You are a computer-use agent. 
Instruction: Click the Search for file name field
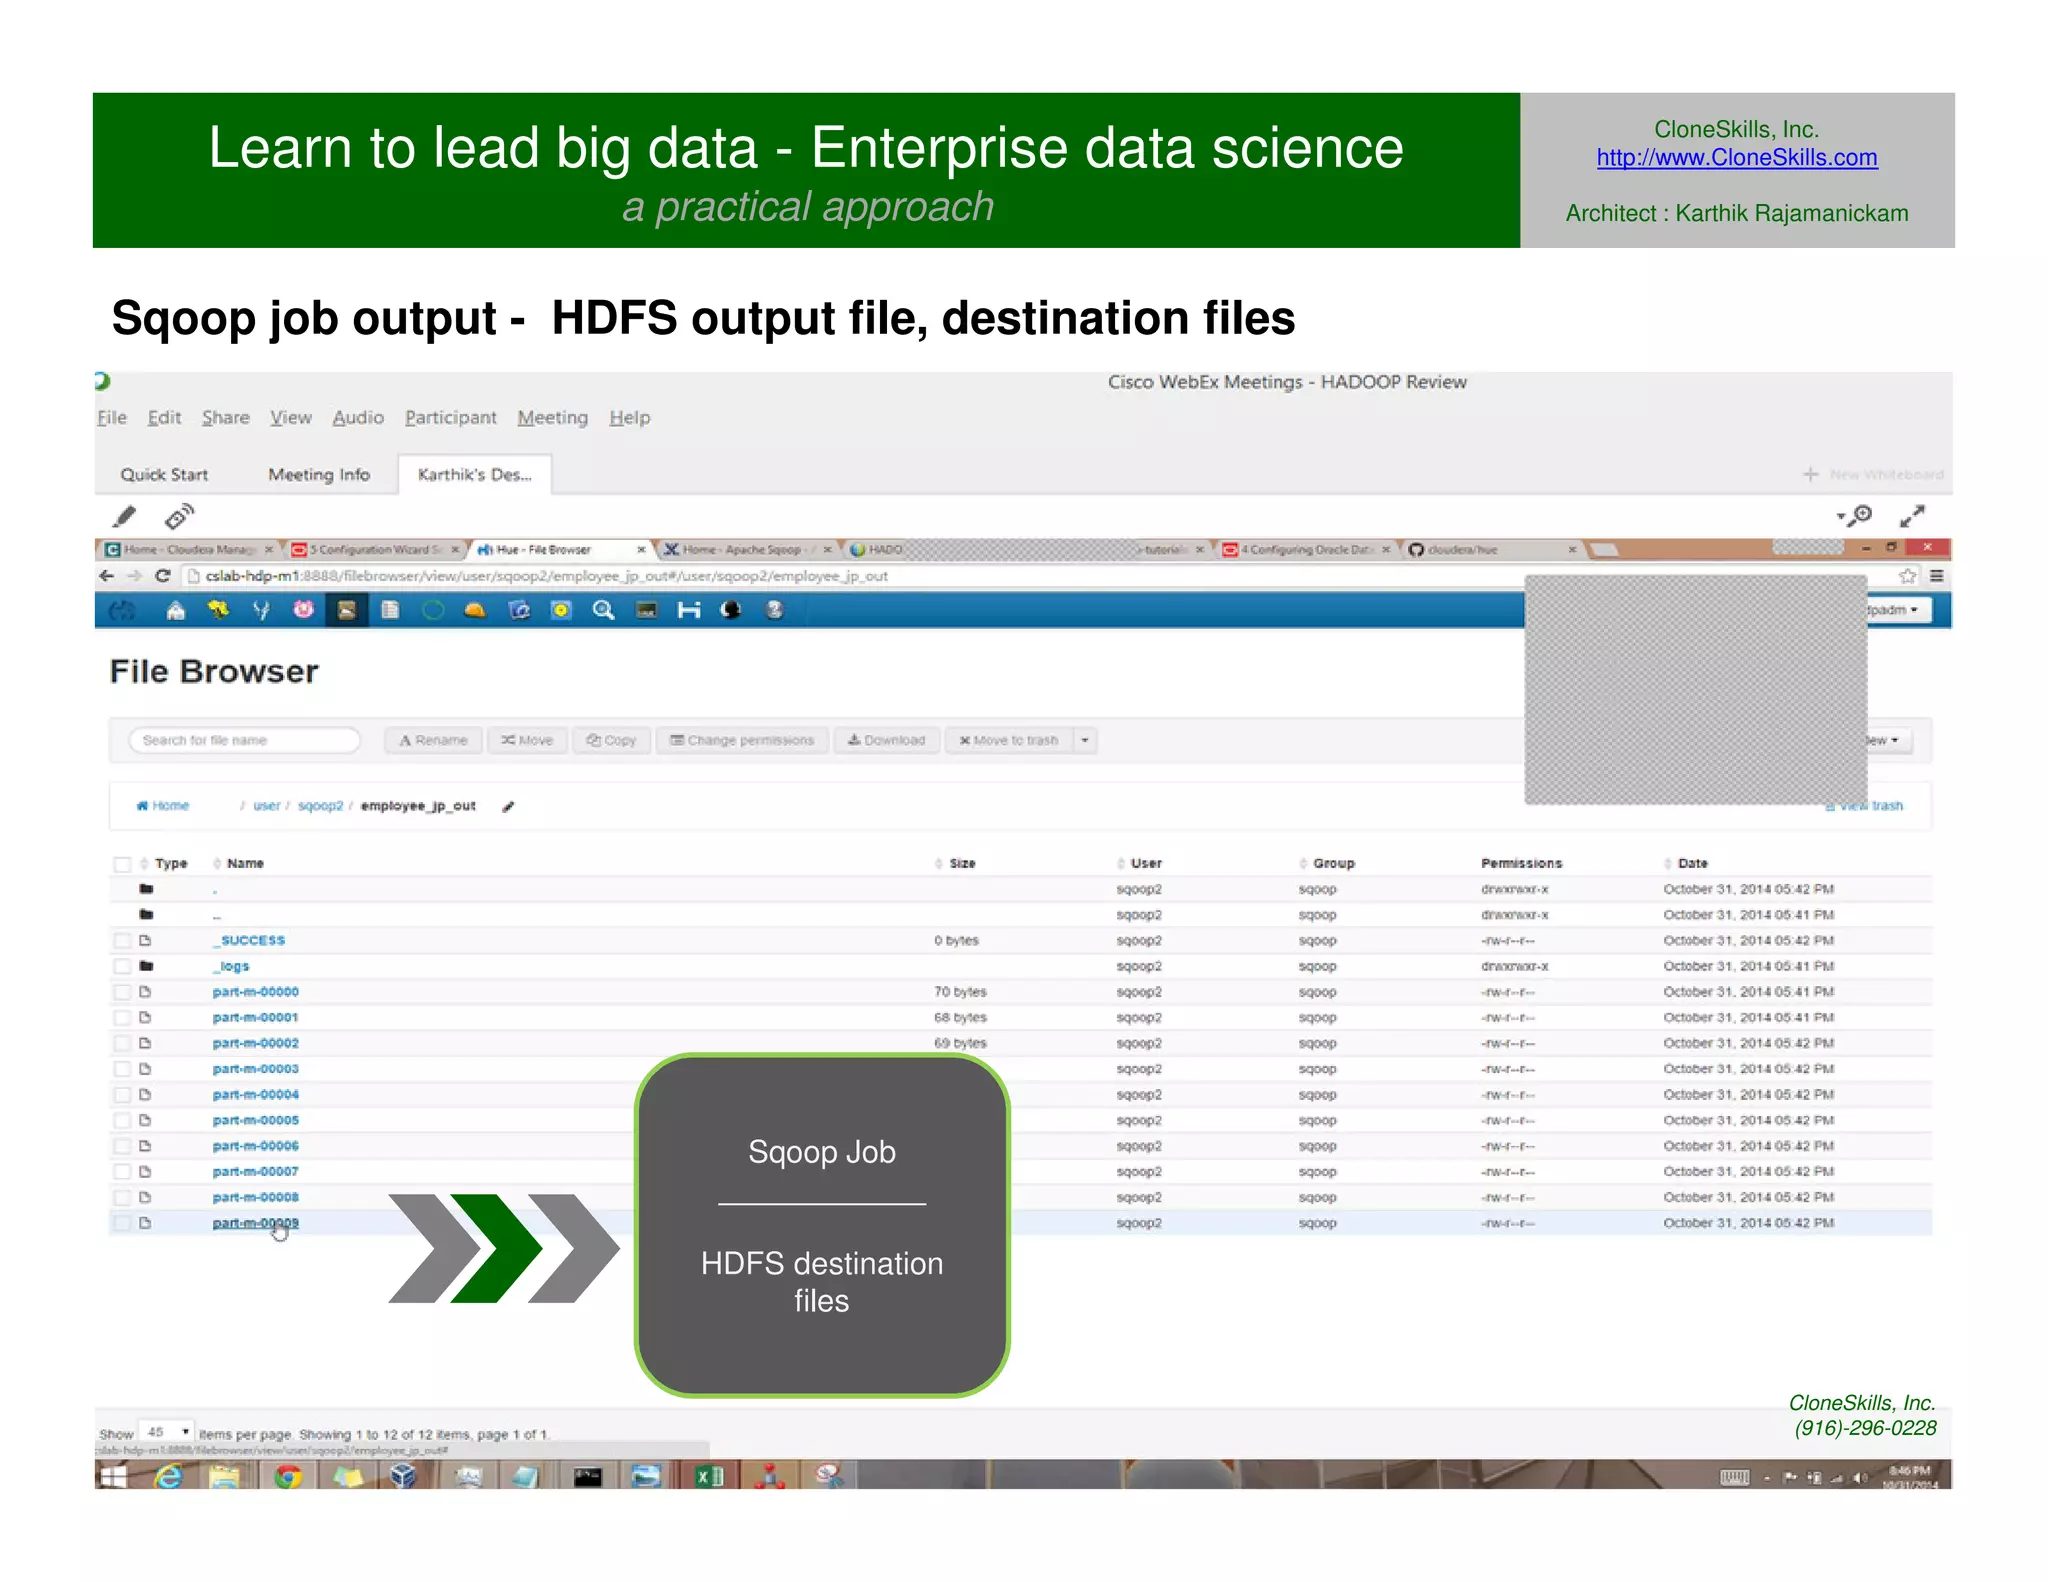coord(244,741)
